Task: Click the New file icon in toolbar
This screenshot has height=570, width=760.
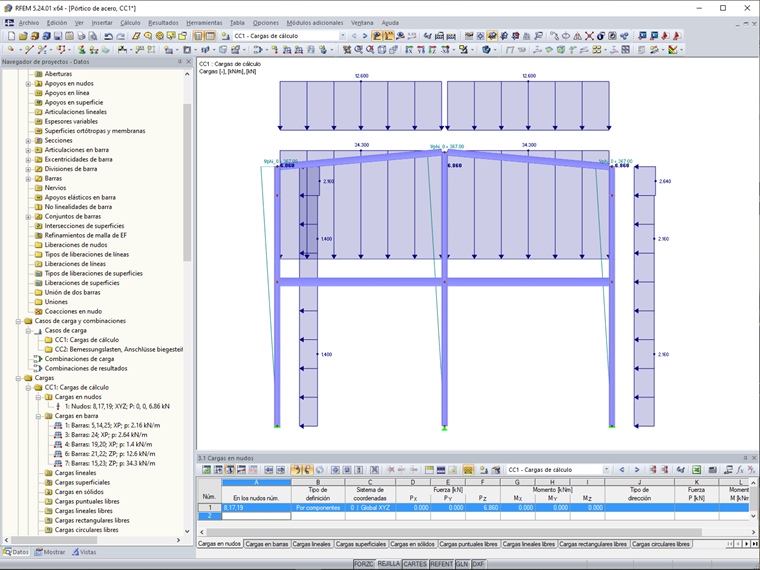Action: 12,36
